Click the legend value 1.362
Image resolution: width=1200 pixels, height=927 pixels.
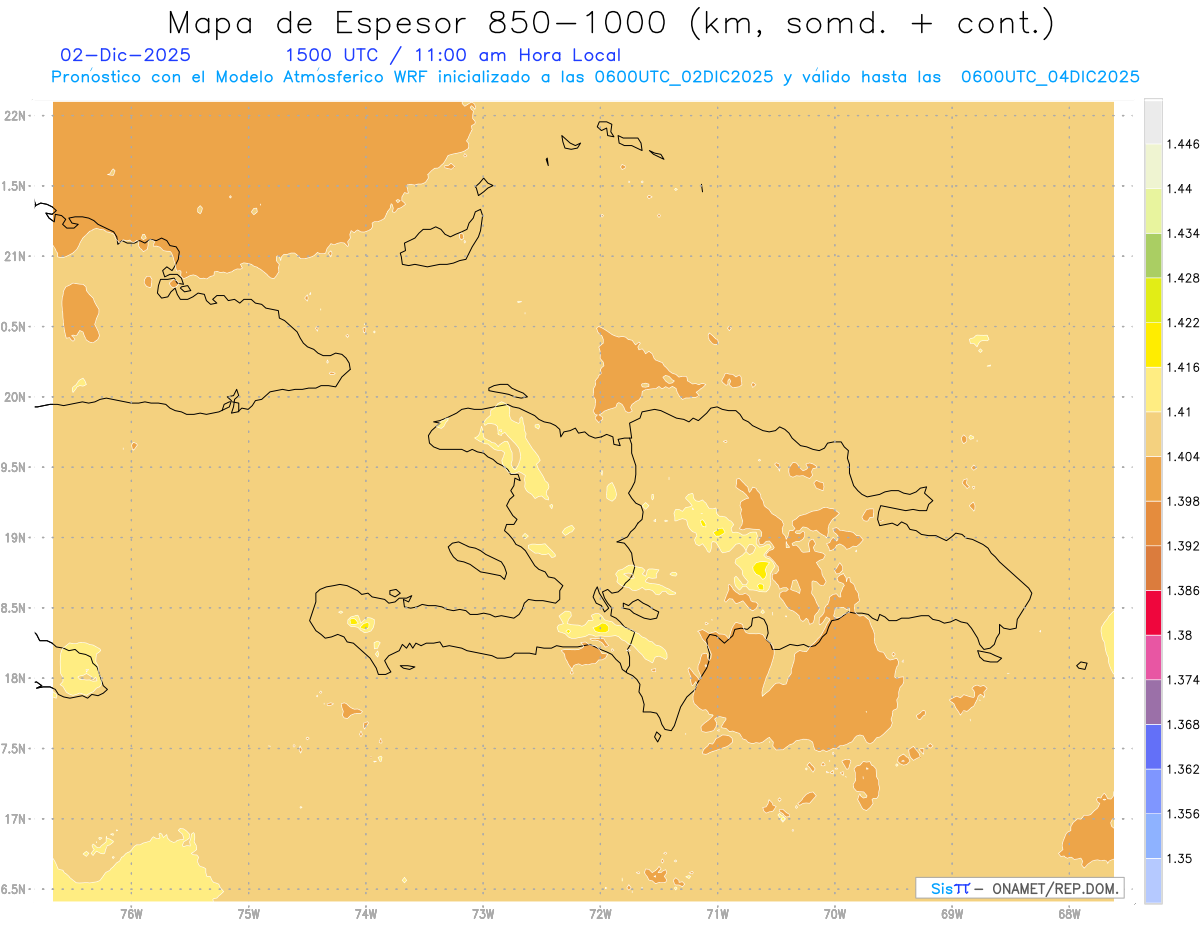1185,769
